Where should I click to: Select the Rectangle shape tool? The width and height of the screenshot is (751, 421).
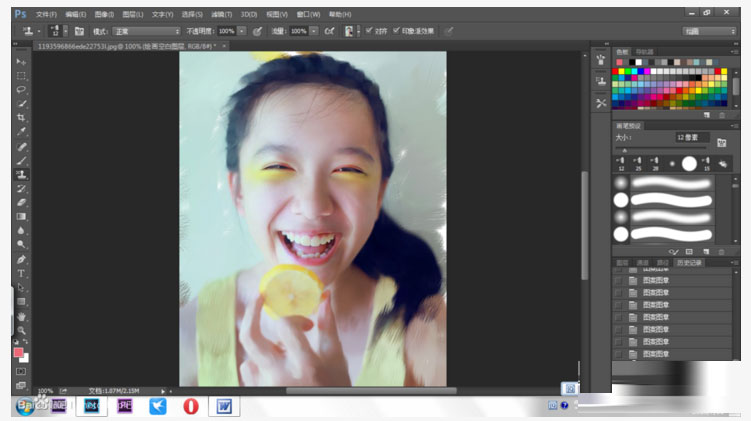click(21, 302)
